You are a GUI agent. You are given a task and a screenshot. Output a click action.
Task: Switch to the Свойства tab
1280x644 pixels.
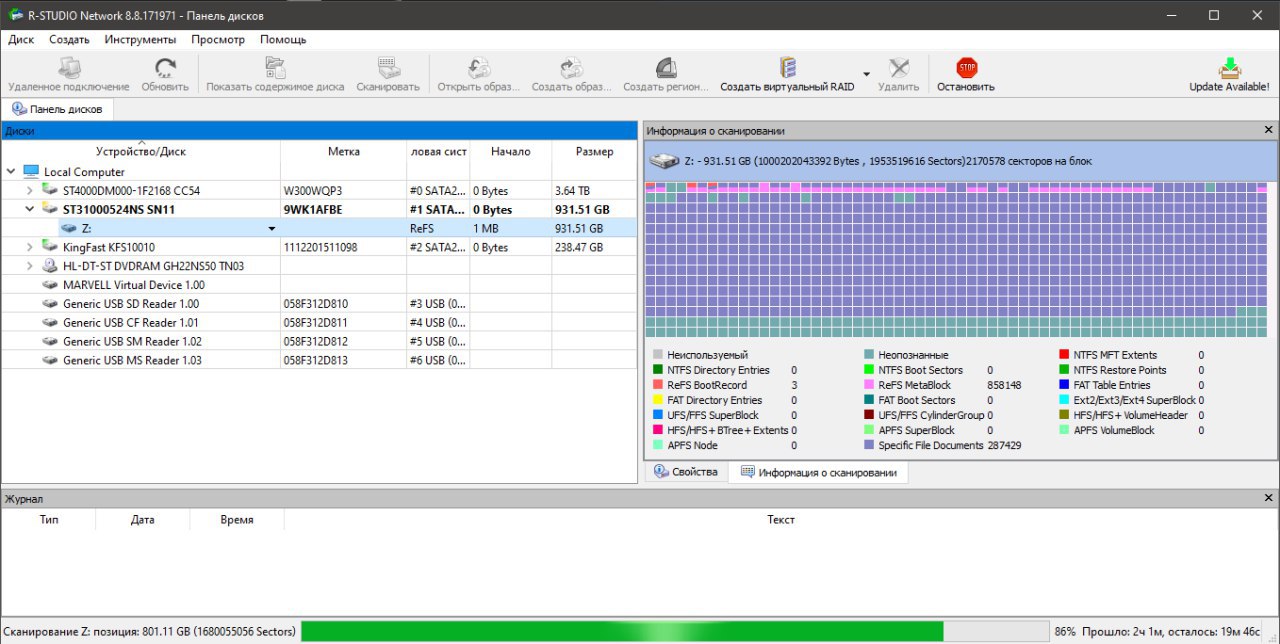[x=686, y=472]
